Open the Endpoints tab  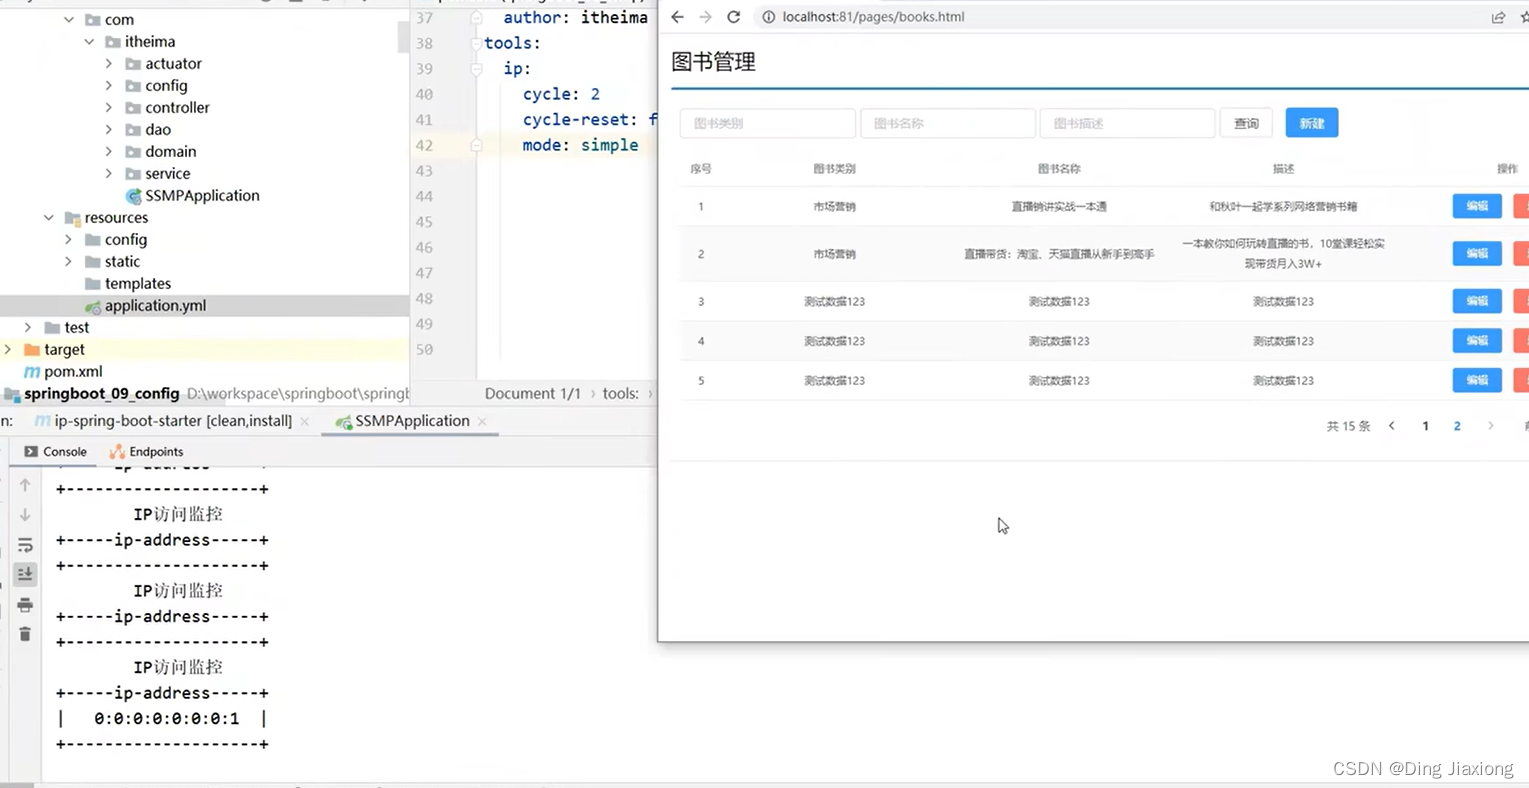[146, 452]
